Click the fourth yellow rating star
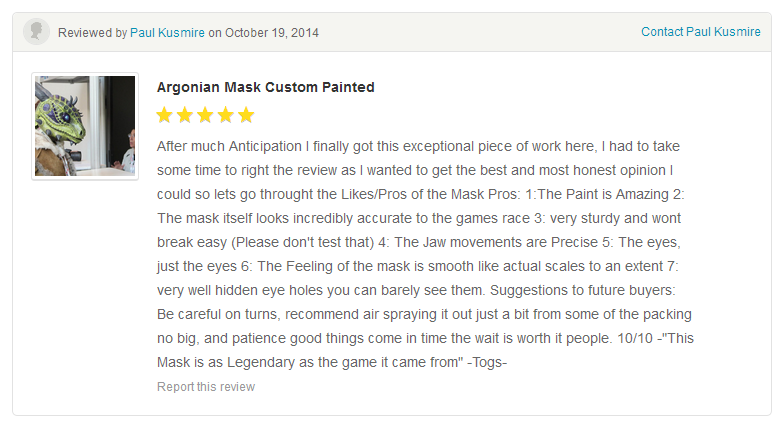This screenshot has width=780, height=427. [x=225, y=115]
